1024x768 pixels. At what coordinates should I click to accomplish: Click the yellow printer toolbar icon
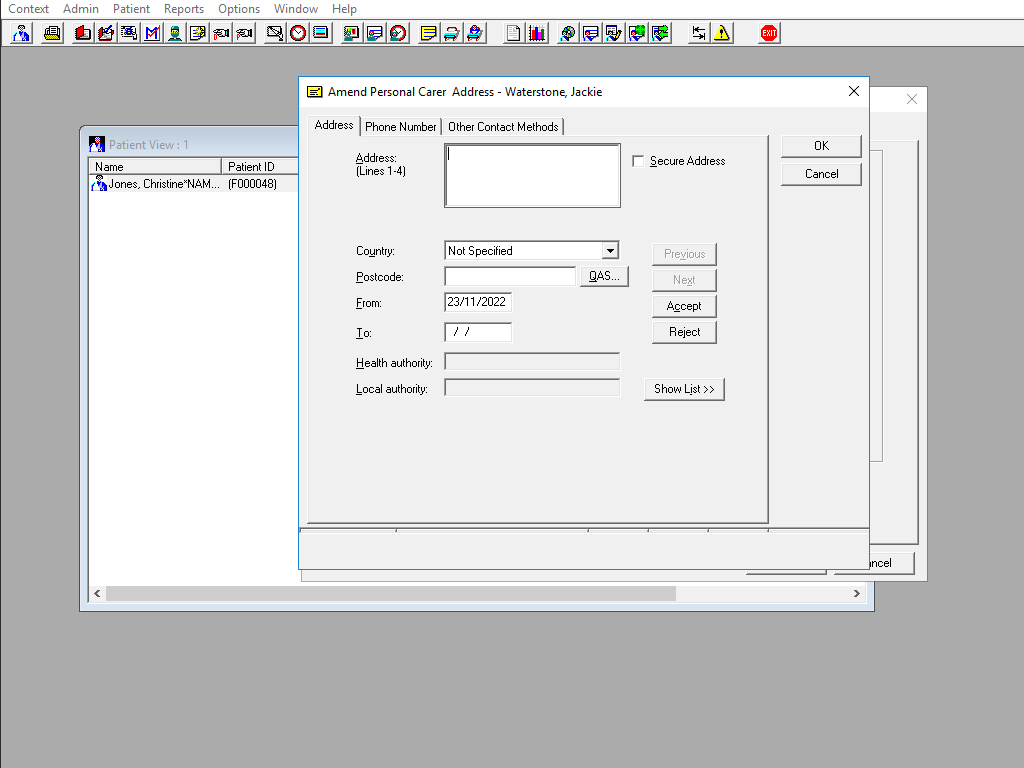point(52,33)
